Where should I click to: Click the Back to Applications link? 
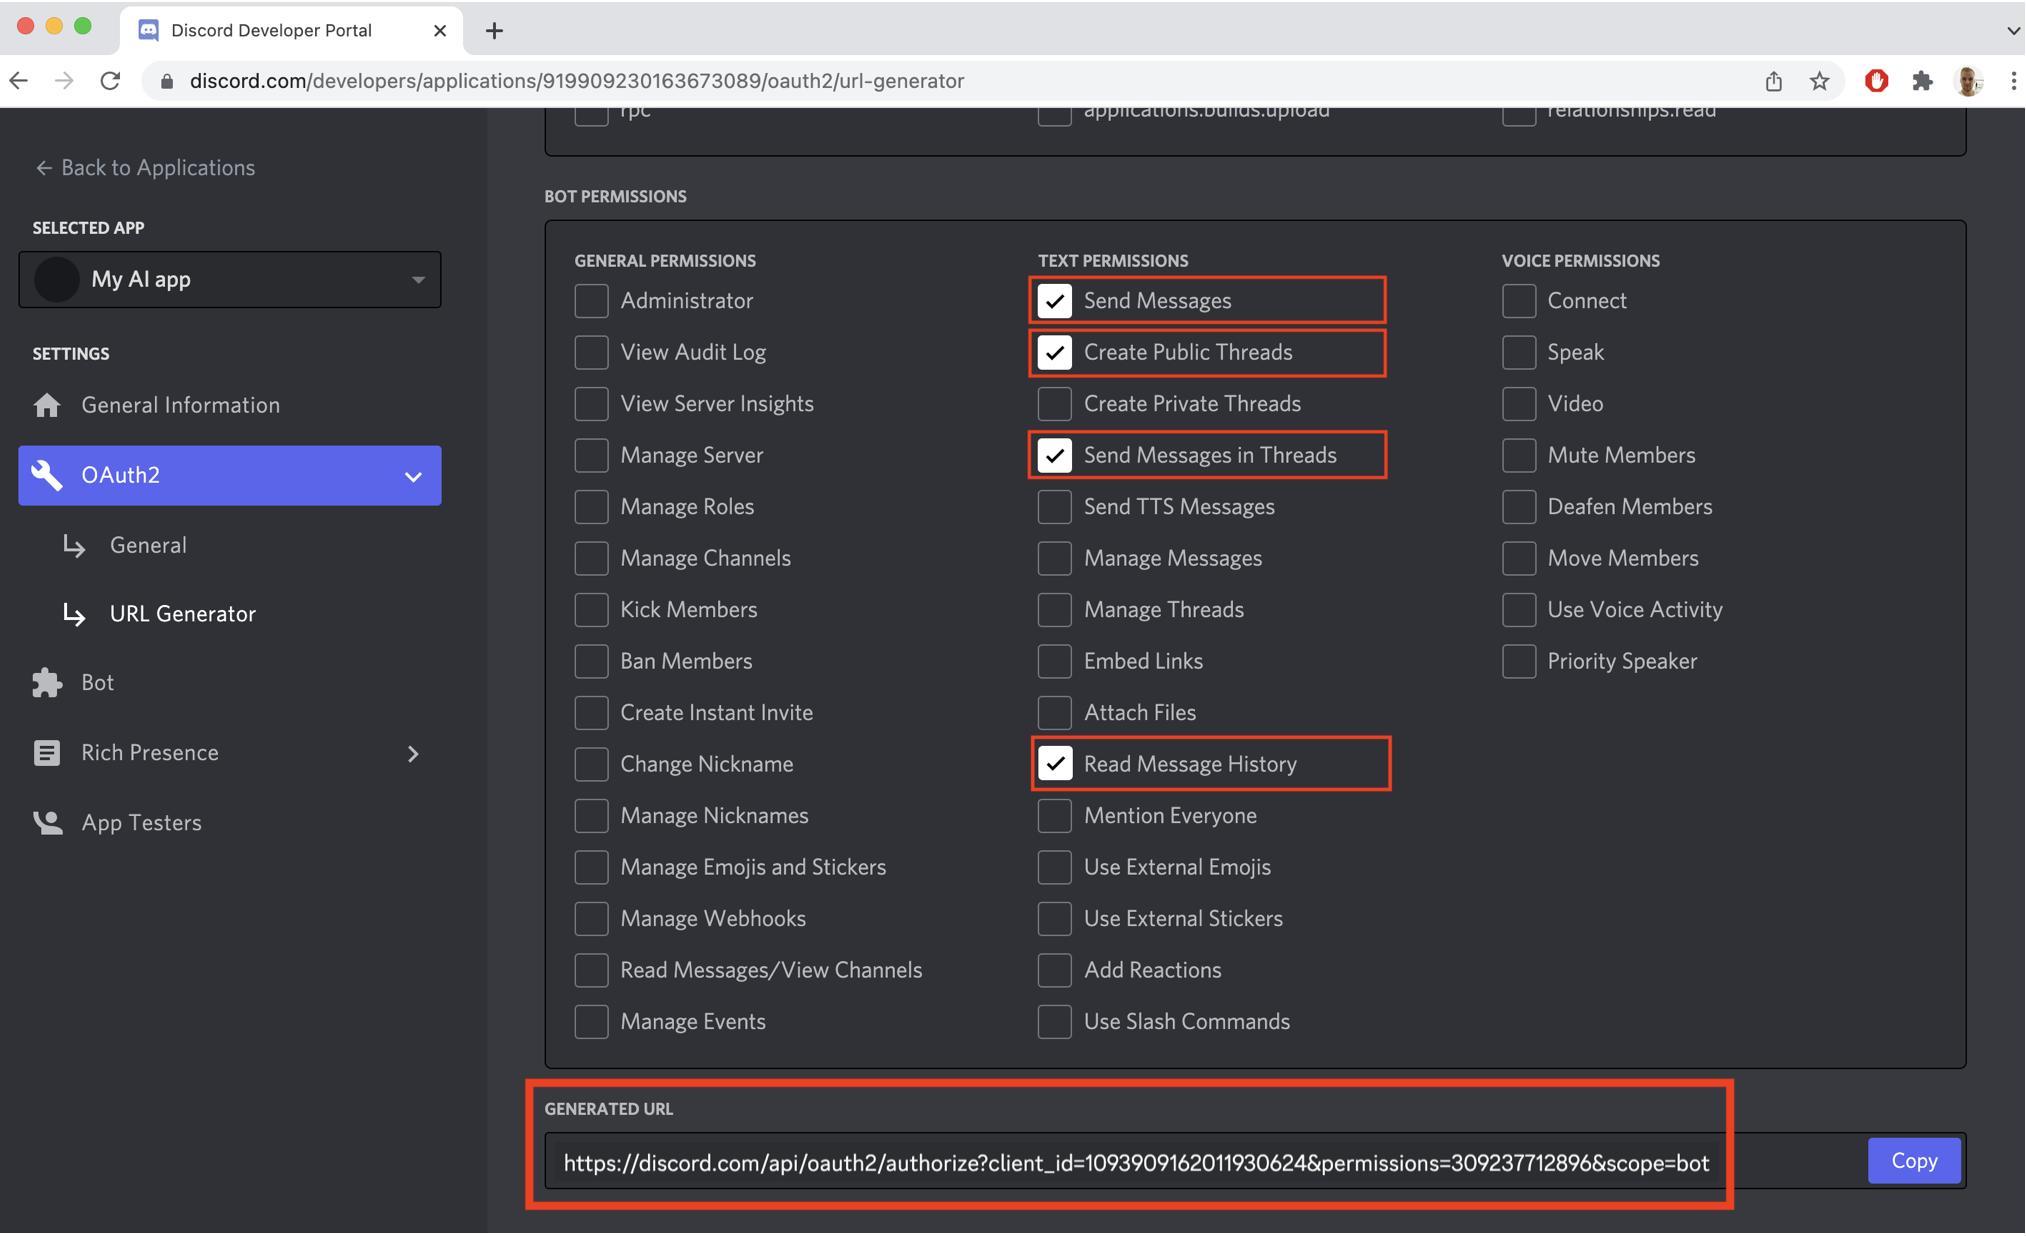[143, 167]
